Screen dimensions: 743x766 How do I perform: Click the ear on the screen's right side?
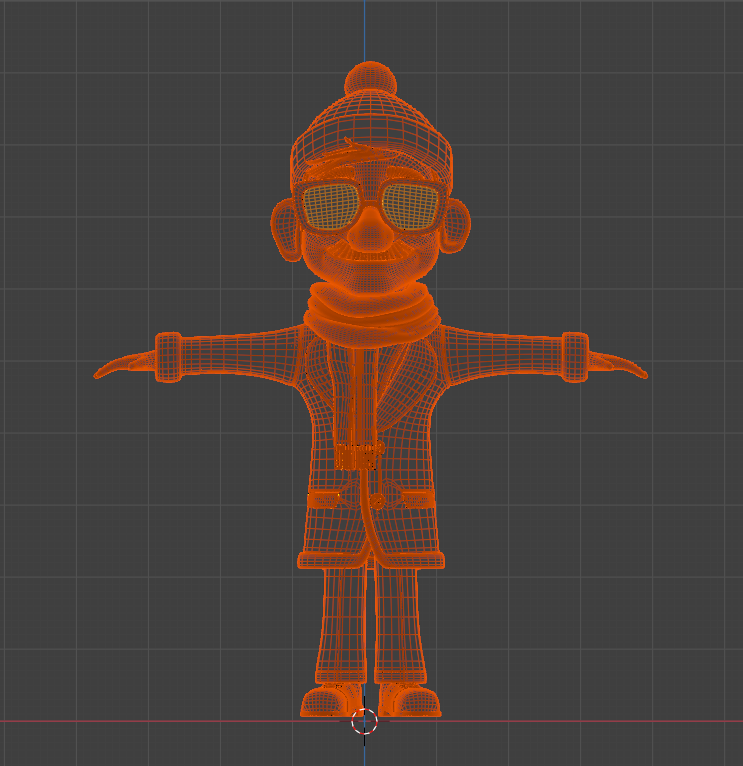pyautogui.click(x=458, y=230)
